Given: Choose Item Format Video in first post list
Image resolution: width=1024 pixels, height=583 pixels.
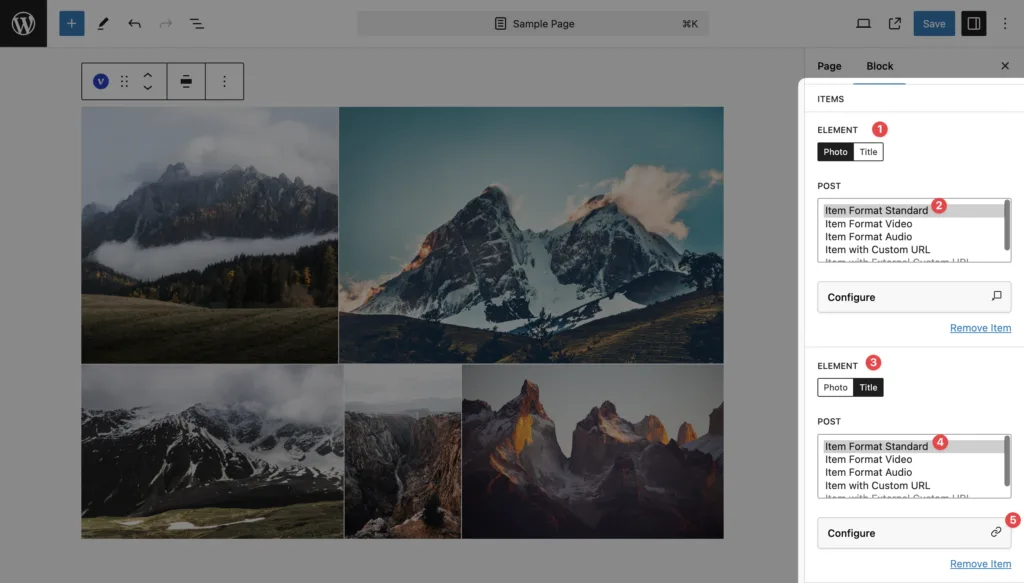Looking at the screenshot, I should coord(913,223).
